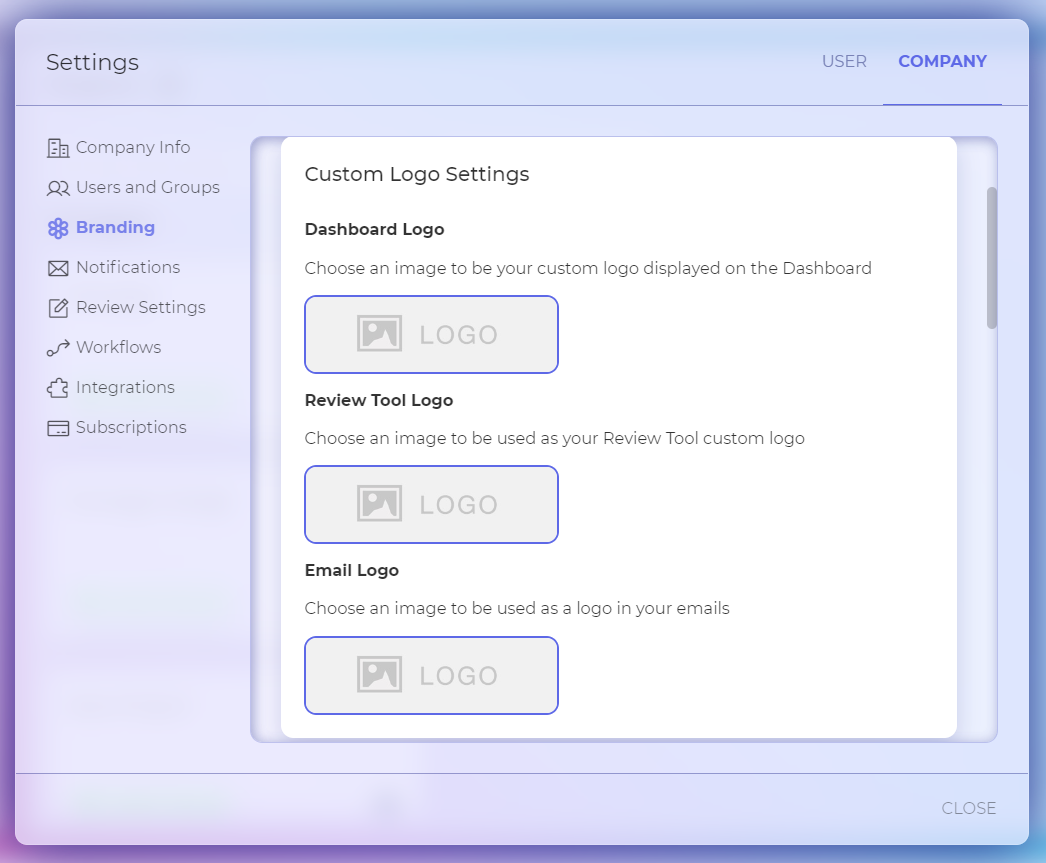Click the Branding flower icon
1046x863 pixels.
pyautogui.click(x=58, y=228)
